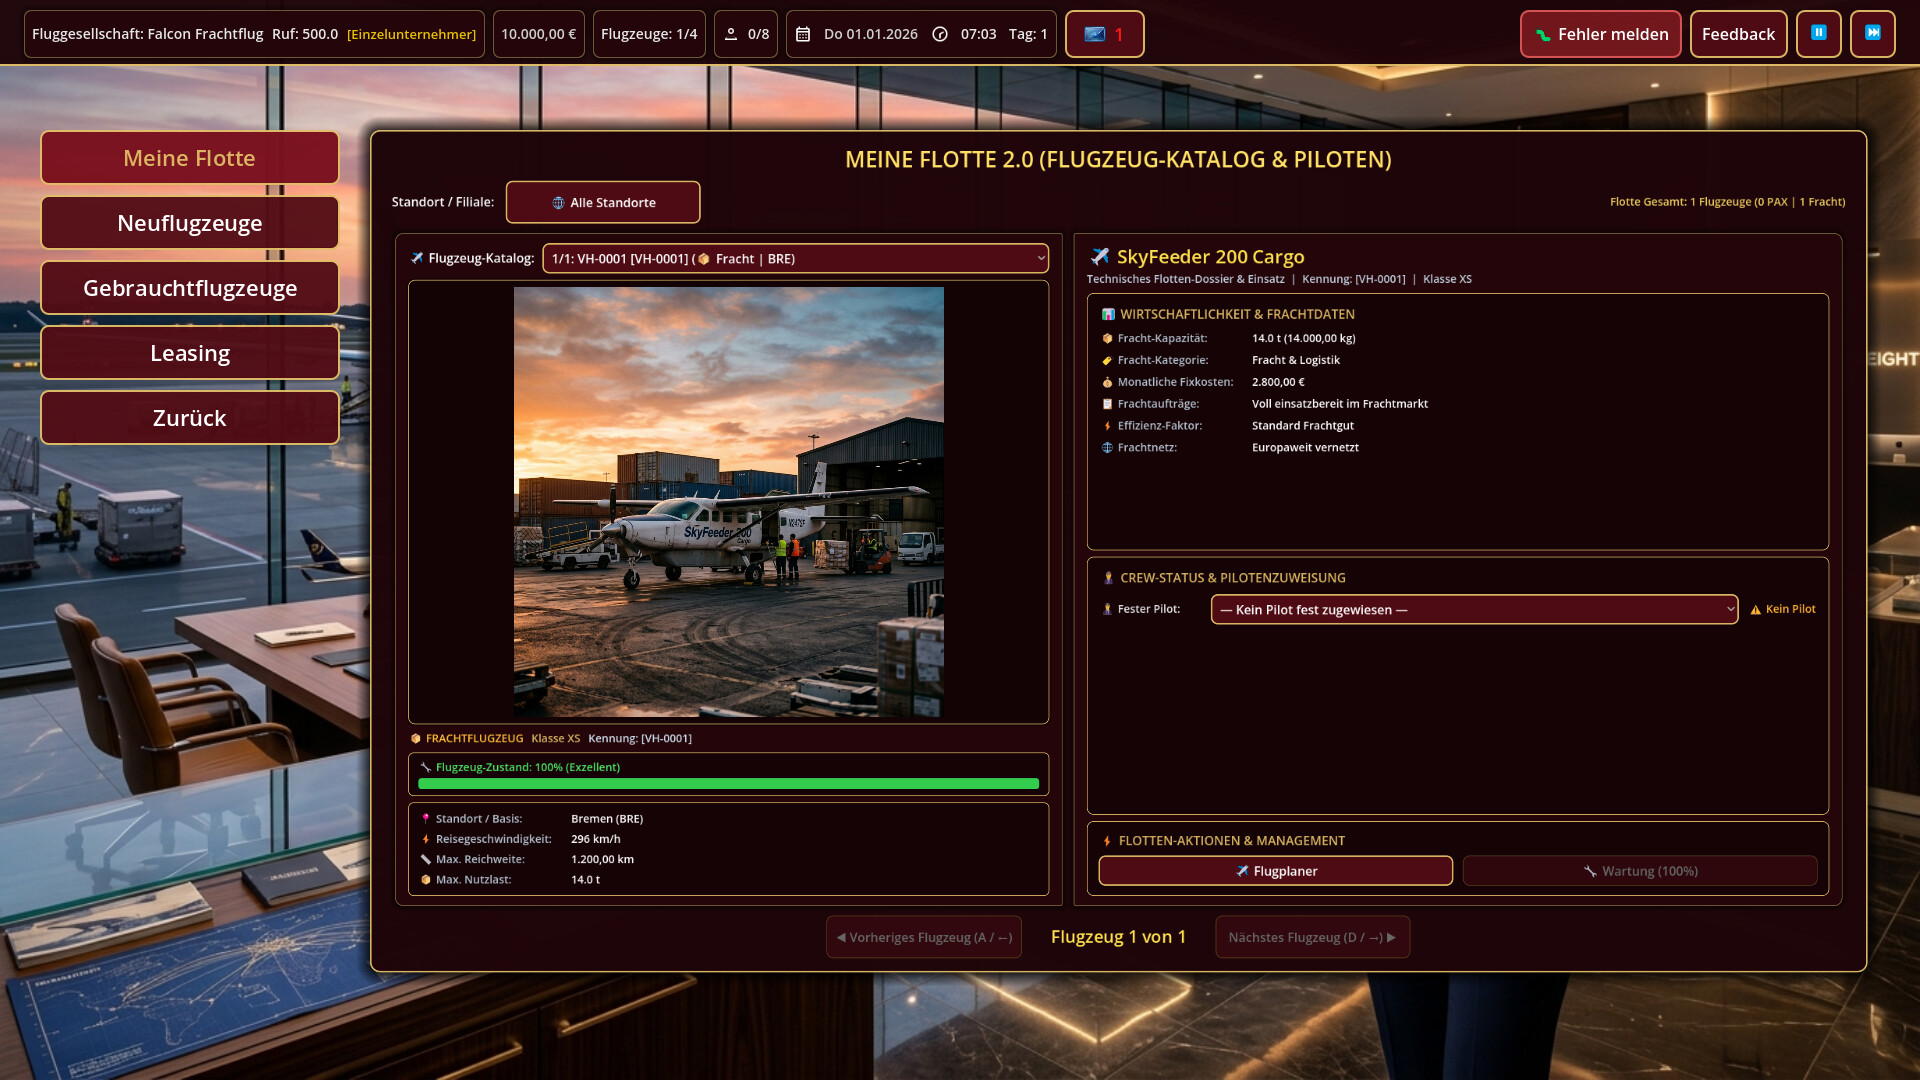
Task: Click the box icon beside Fracht-Kapazität
Action: coord(1107,338)
